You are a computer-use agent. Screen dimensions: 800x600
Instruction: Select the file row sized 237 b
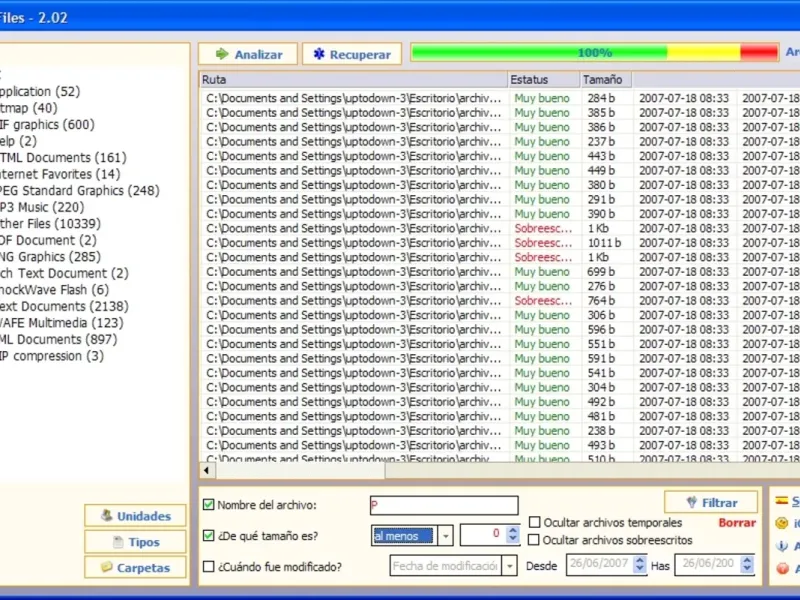coord(500,141)
